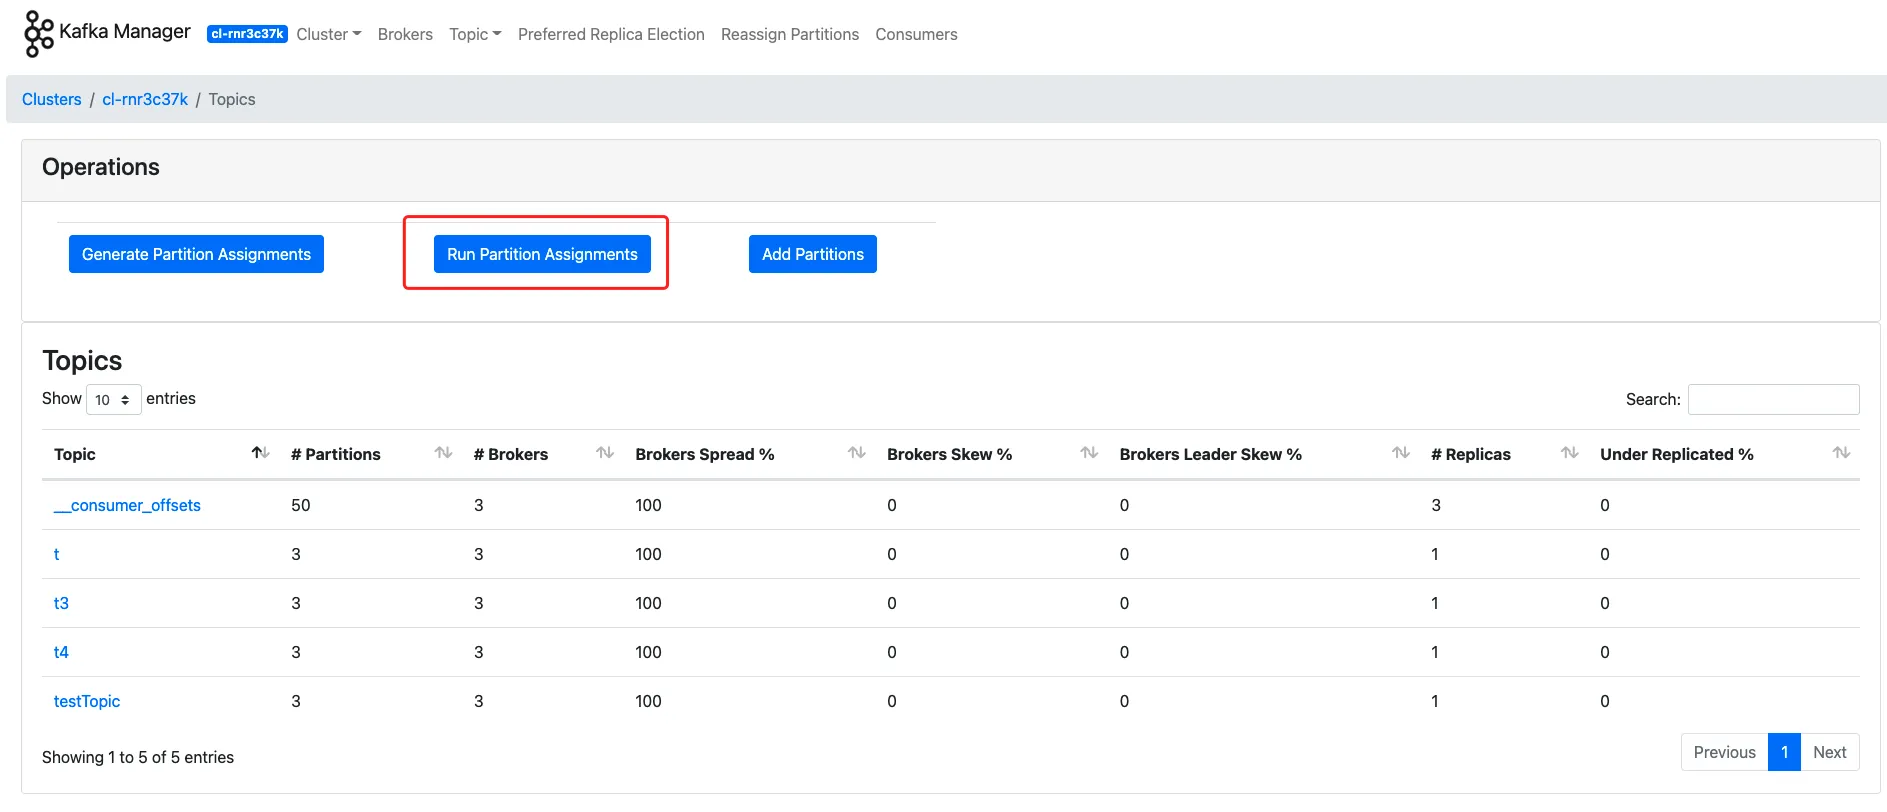The width and height of the screenshot is (1887, 812).
Task: Click Generate Partition Assignments button
Action: pyautogui.click(x=196, y=254)
